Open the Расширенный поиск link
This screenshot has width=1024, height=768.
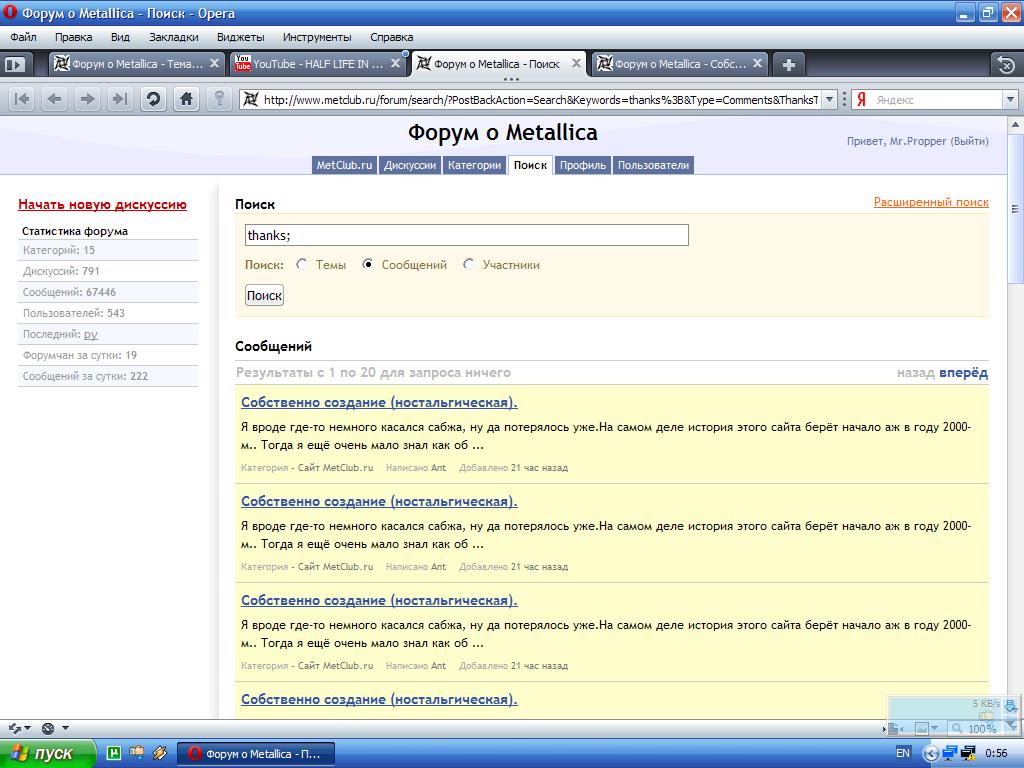(x=930, y=202)
